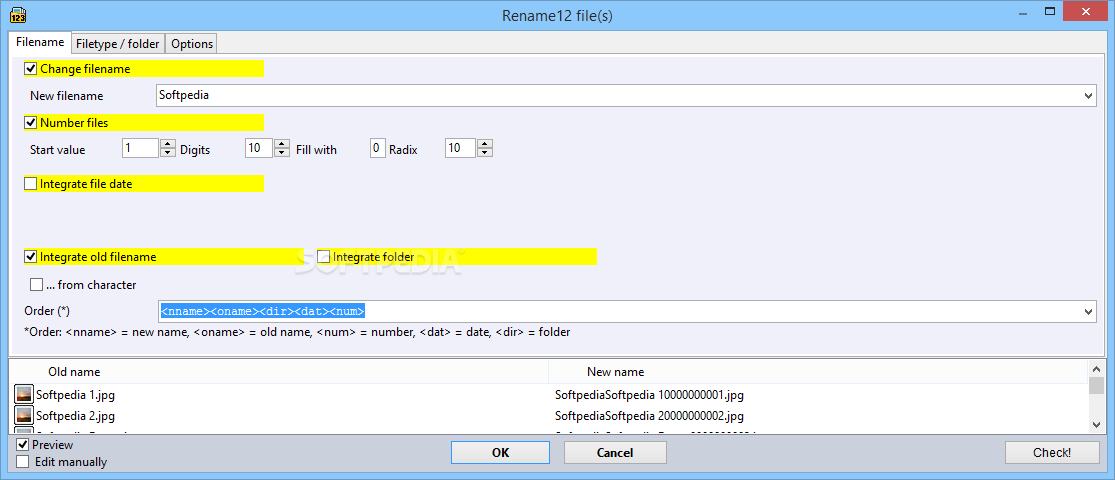The width and height of the screenshot is (1115, 480).
Task: Click the Softpedia 1.jpg file thumbnail icon
Action: click(x=24, y=395)
